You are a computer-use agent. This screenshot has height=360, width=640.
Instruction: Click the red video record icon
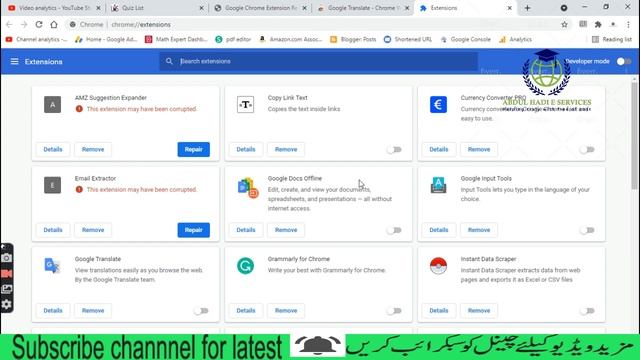[x=7, y=273]
